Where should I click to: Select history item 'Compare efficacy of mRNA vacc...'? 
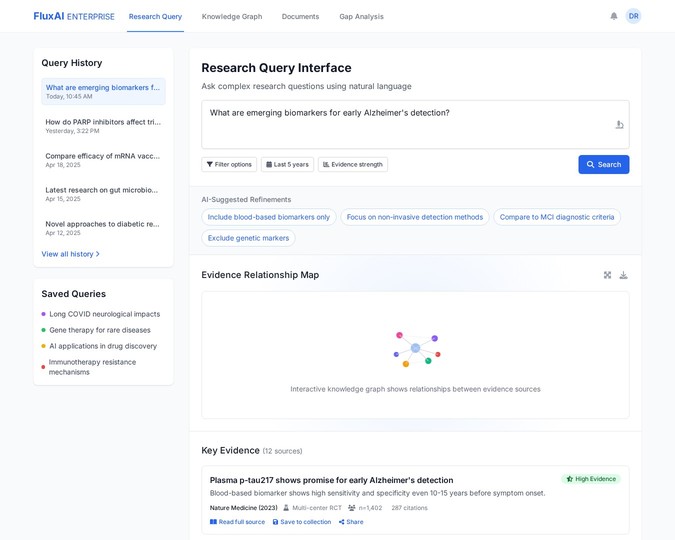click(103, 160)
